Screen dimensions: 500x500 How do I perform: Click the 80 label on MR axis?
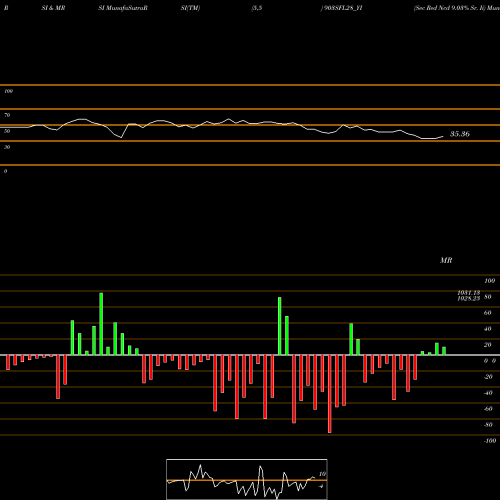488,297
